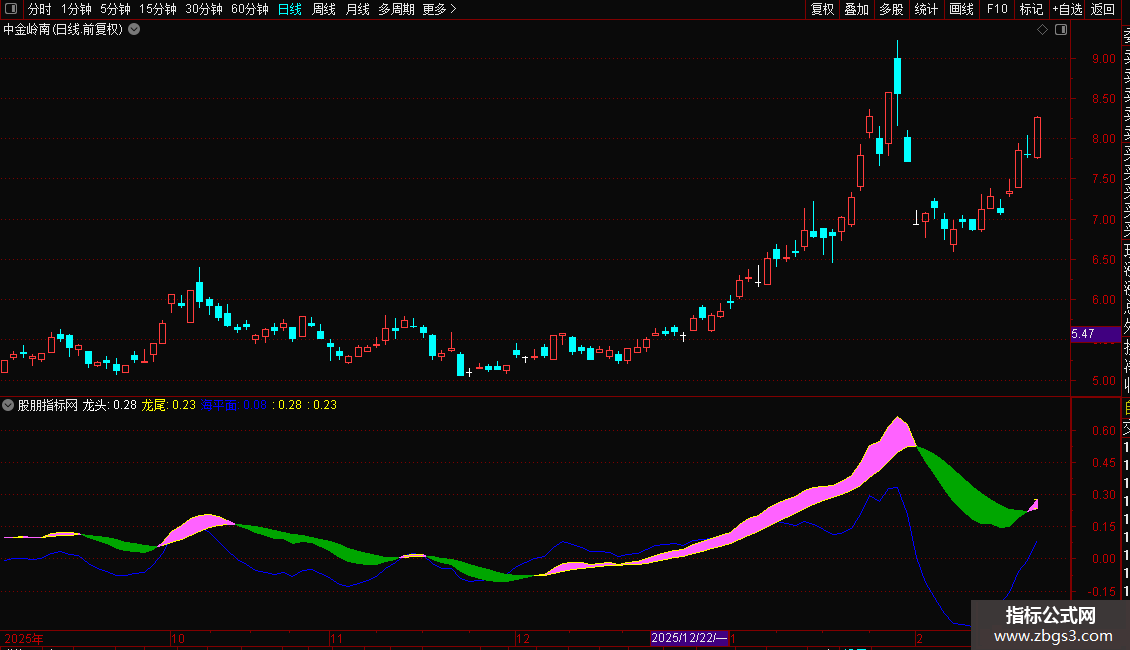
Task: Click the 2025年 label on time axis
Action: tap(24, 638)
